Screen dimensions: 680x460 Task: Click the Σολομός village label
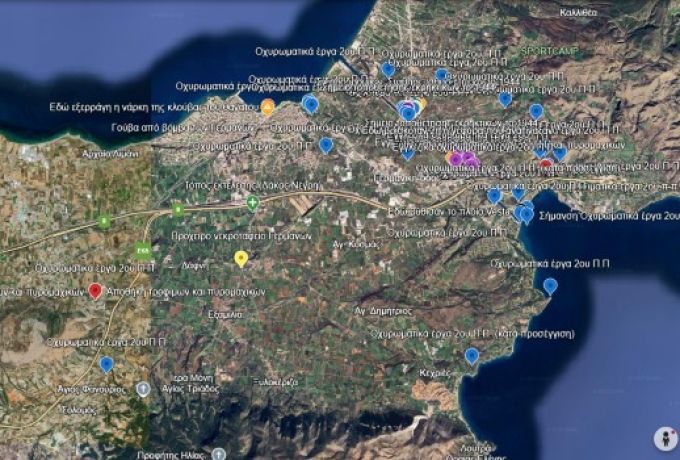coord(79,410)
